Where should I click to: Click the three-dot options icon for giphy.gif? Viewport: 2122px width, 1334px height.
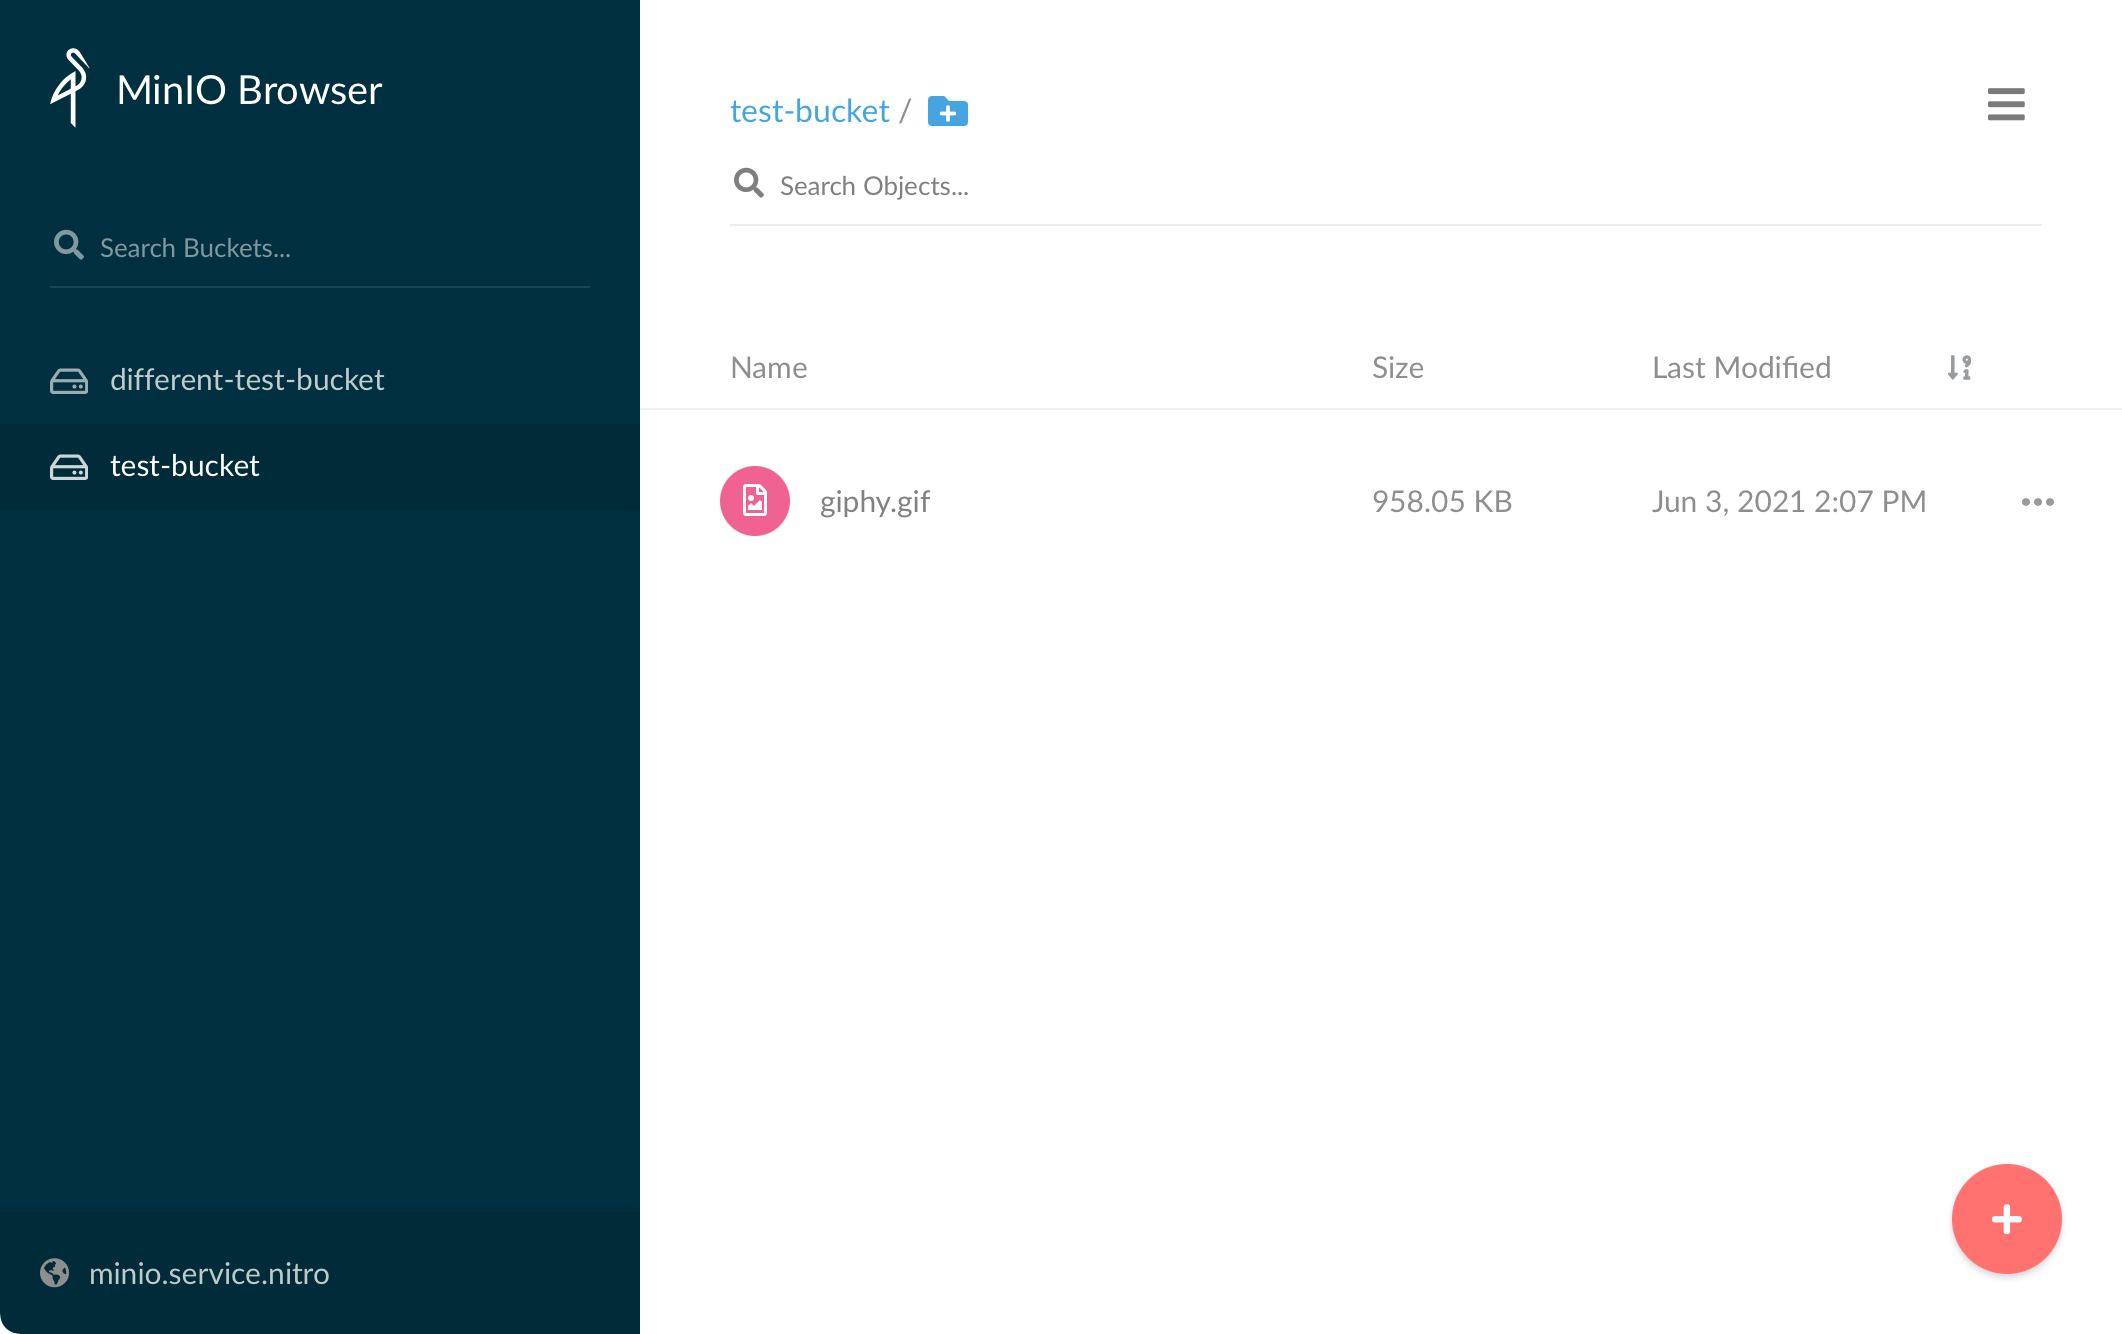(x=2039, y=501)
